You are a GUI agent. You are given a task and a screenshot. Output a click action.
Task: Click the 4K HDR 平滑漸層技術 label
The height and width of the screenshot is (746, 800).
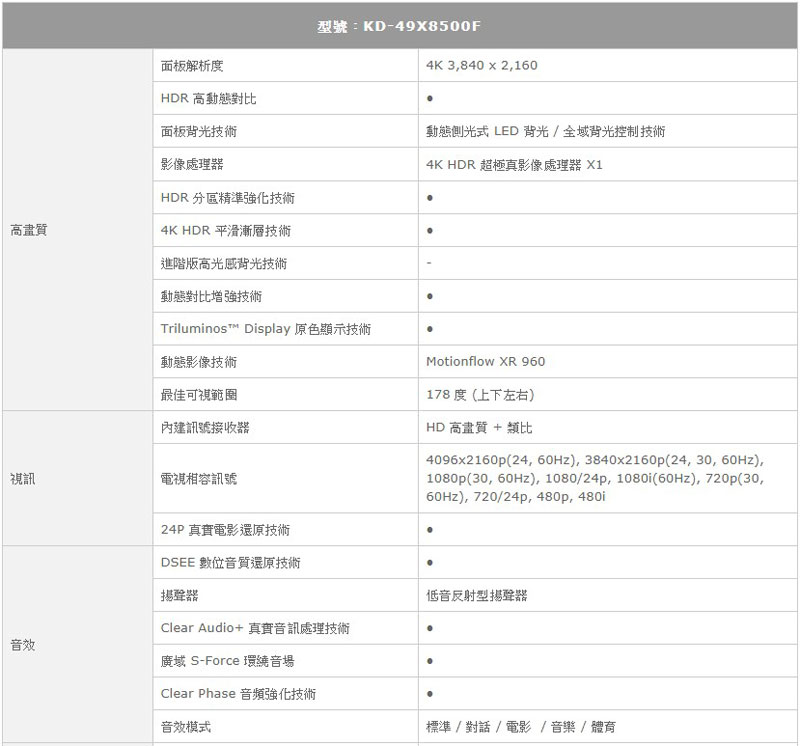[226, 231]
